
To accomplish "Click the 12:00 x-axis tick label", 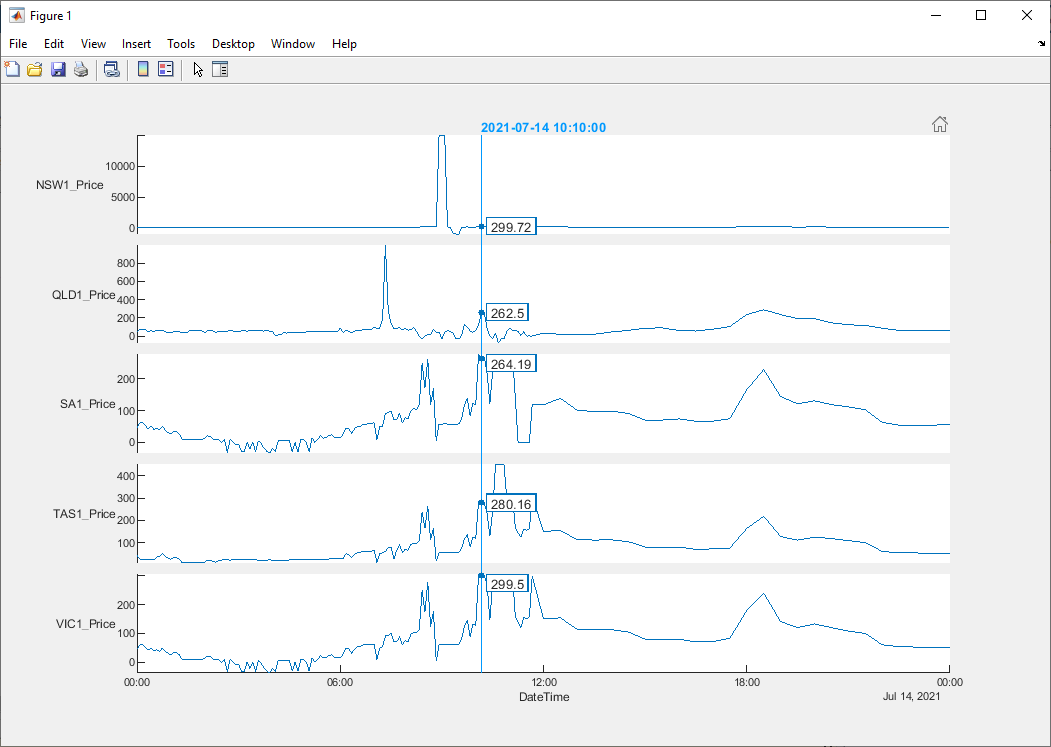I will point(544,682).
